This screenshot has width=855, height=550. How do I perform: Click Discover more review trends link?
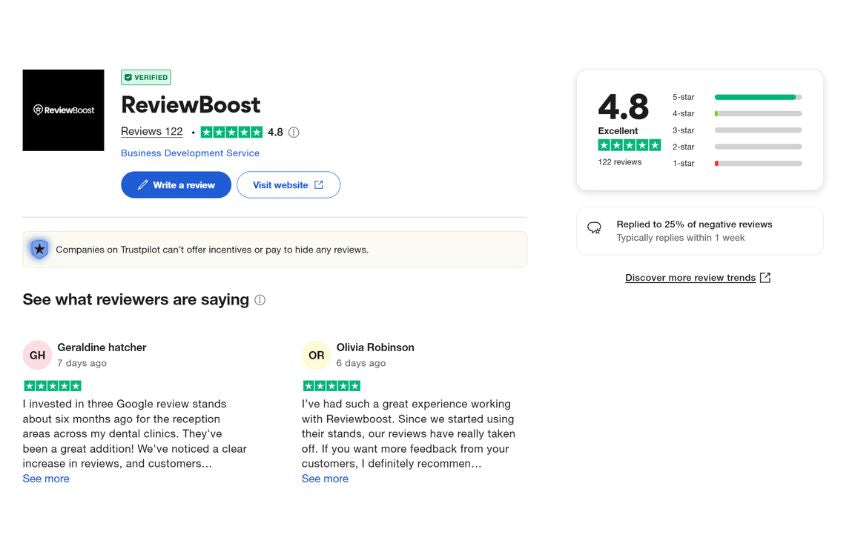point(690,277)
